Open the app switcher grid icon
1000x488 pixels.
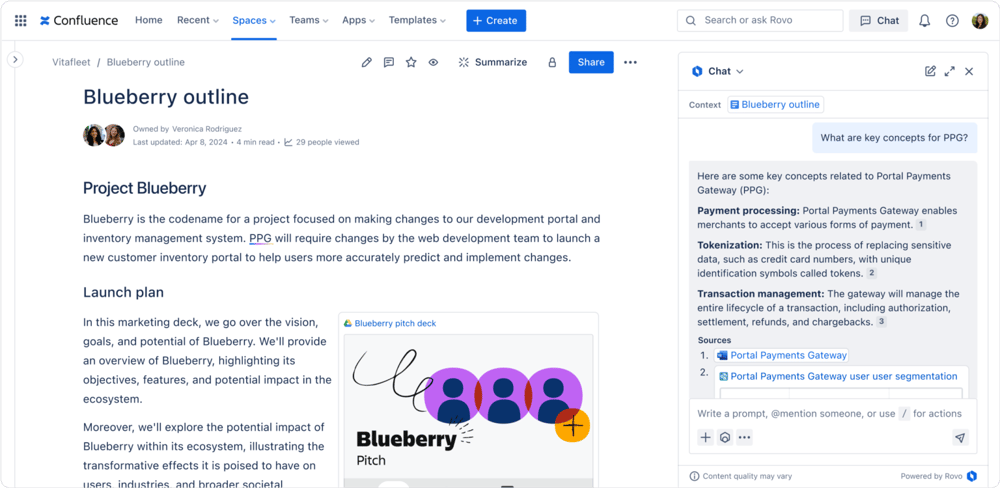pyautogui.click(x=20, y=20)
